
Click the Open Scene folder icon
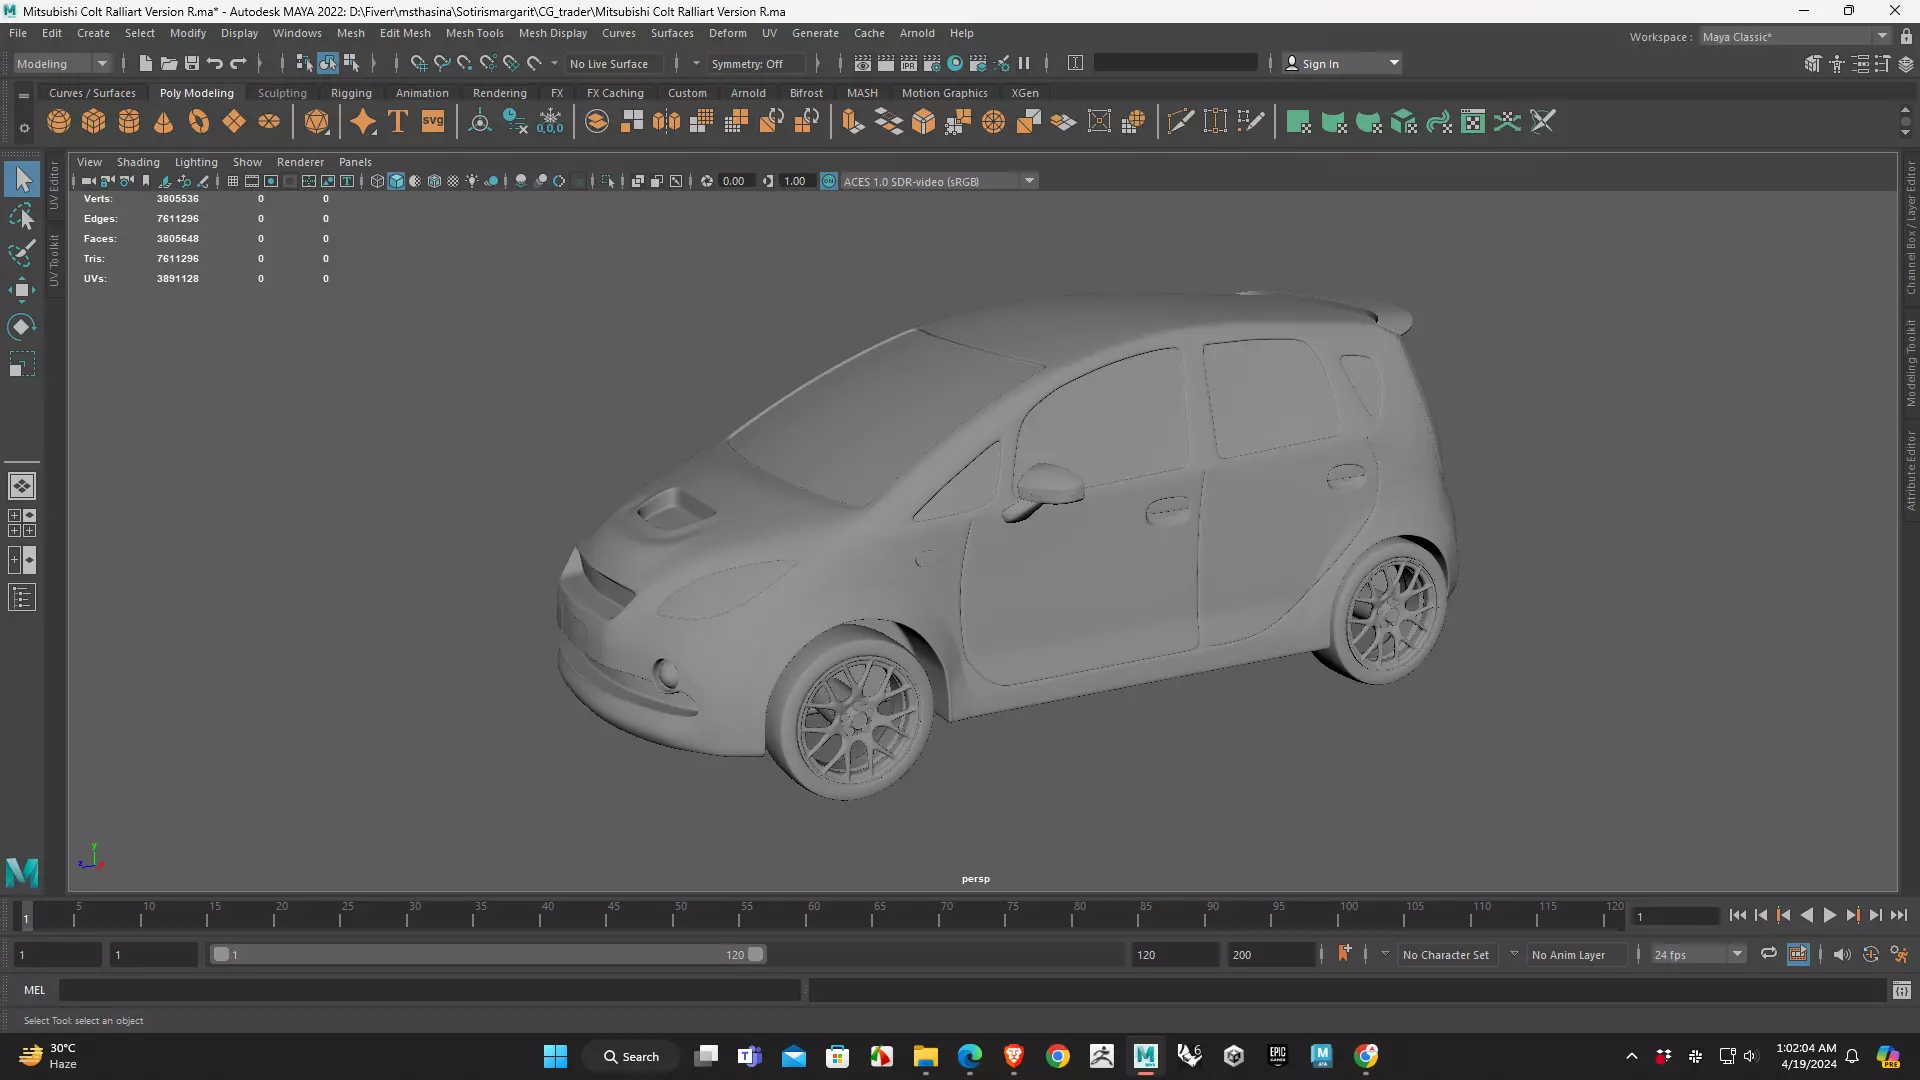click(x=169, y=63)
